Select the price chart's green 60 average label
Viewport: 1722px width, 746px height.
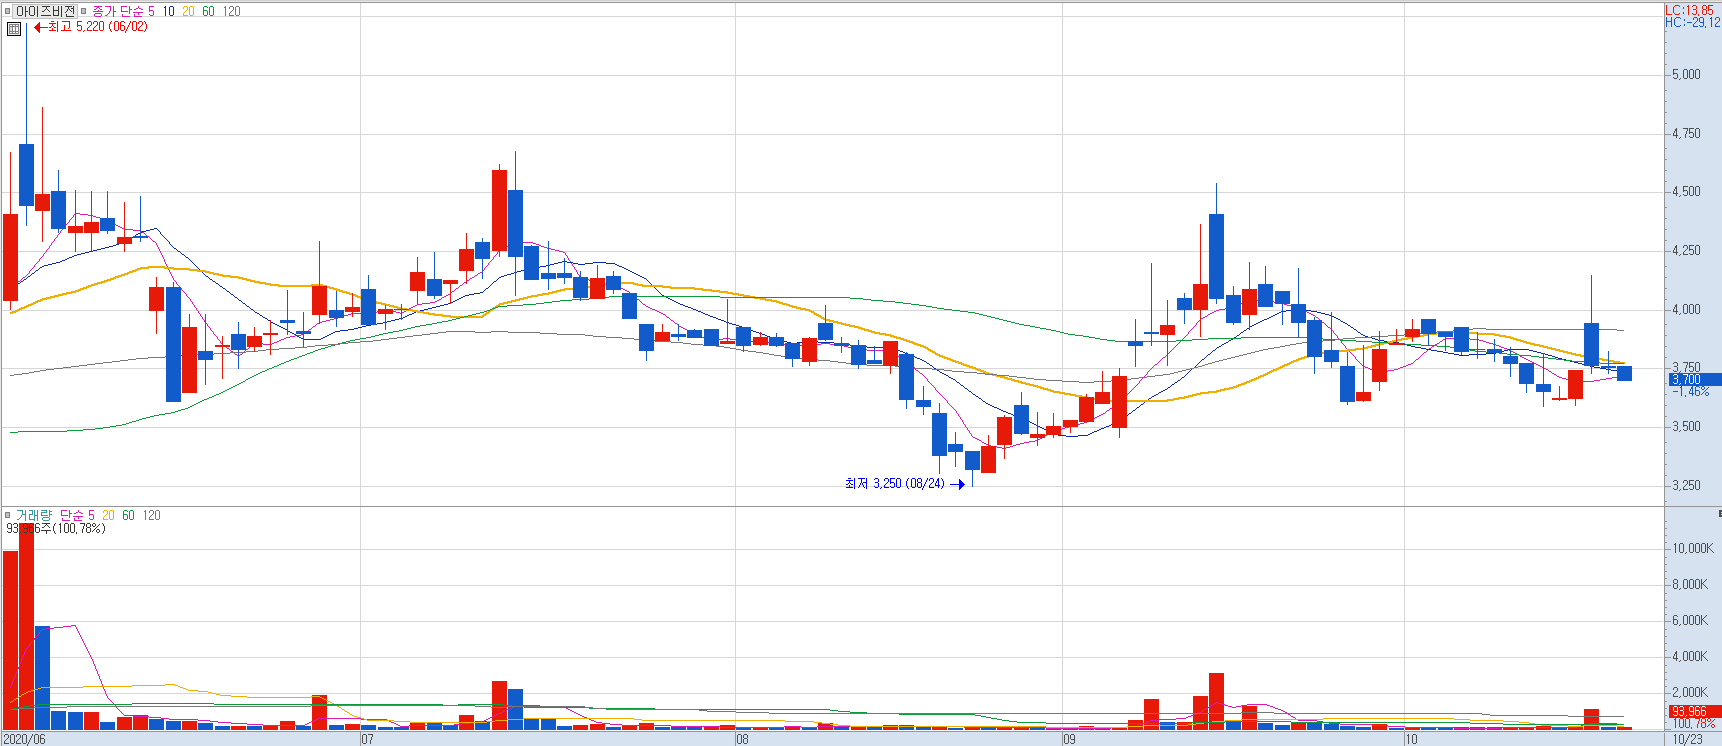coord(208,11)
